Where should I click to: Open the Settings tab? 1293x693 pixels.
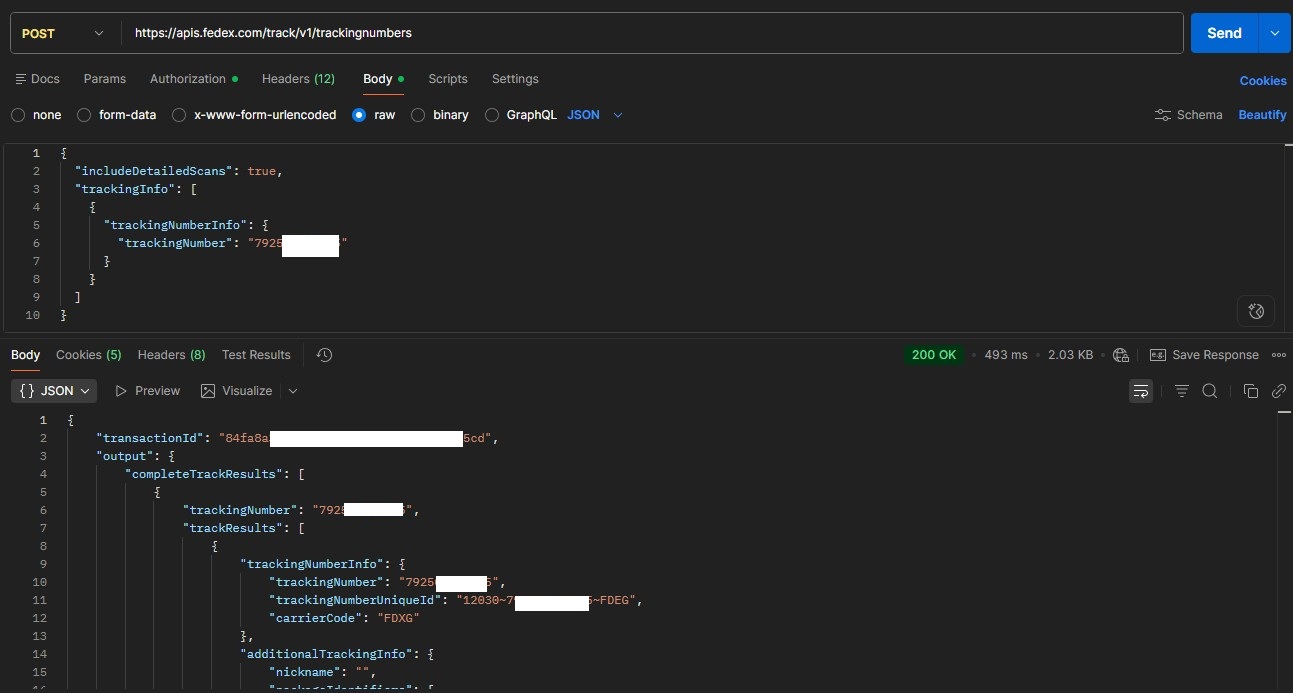tap(515, 79)
